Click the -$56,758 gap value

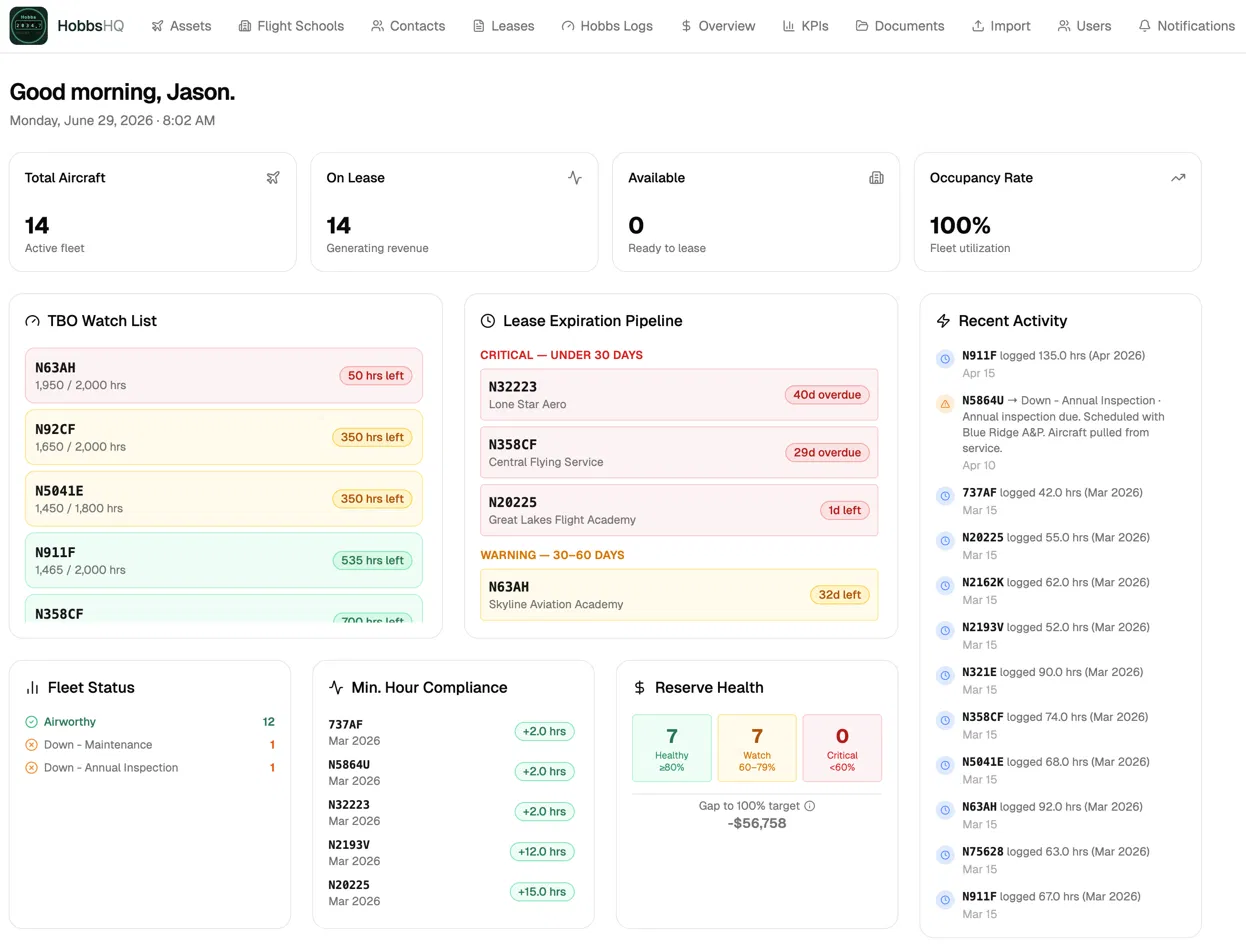[757, 824]
